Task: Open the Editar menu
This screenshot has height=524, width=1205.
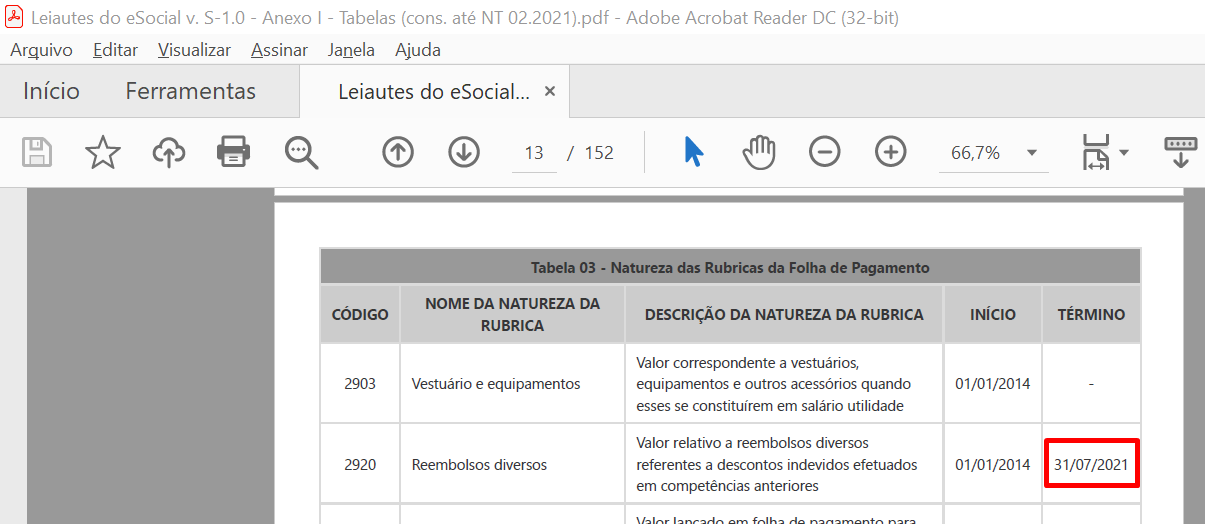Action: click(x=115, y=49)
